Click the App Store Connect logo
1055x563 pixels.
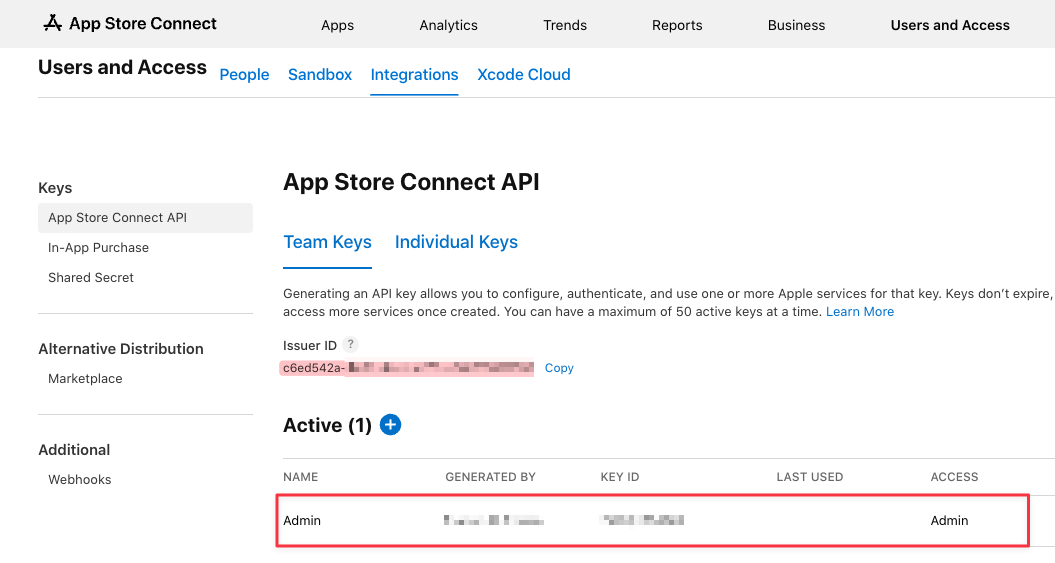130,24
